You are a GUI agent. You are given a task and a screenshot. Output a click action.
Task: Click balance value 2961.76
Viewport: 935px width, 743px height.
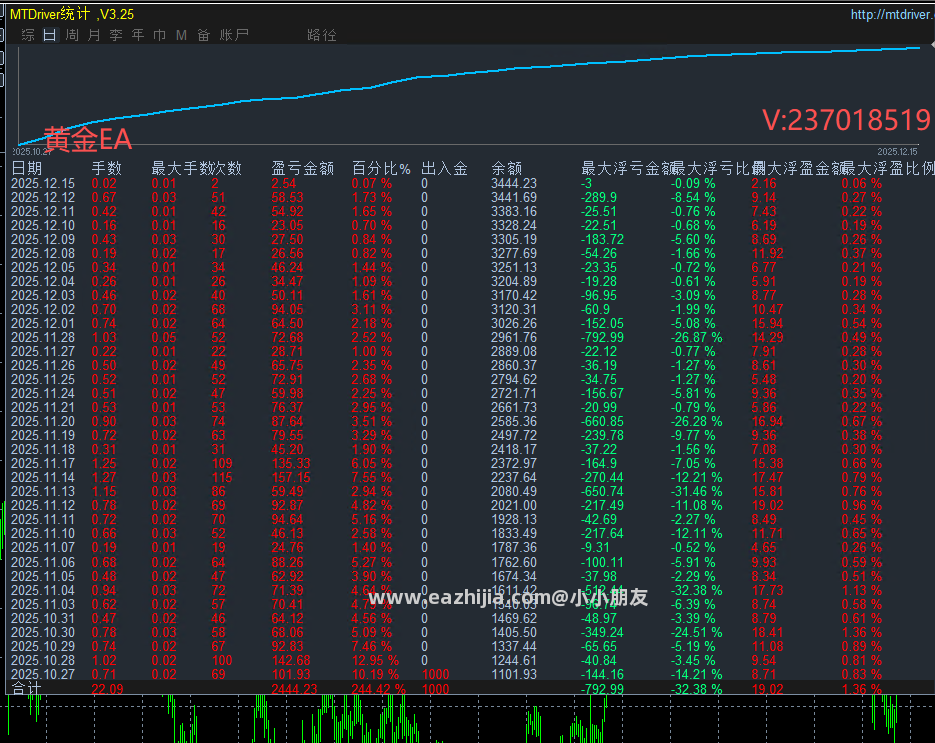pyautogui.click(x=514, y=338)
